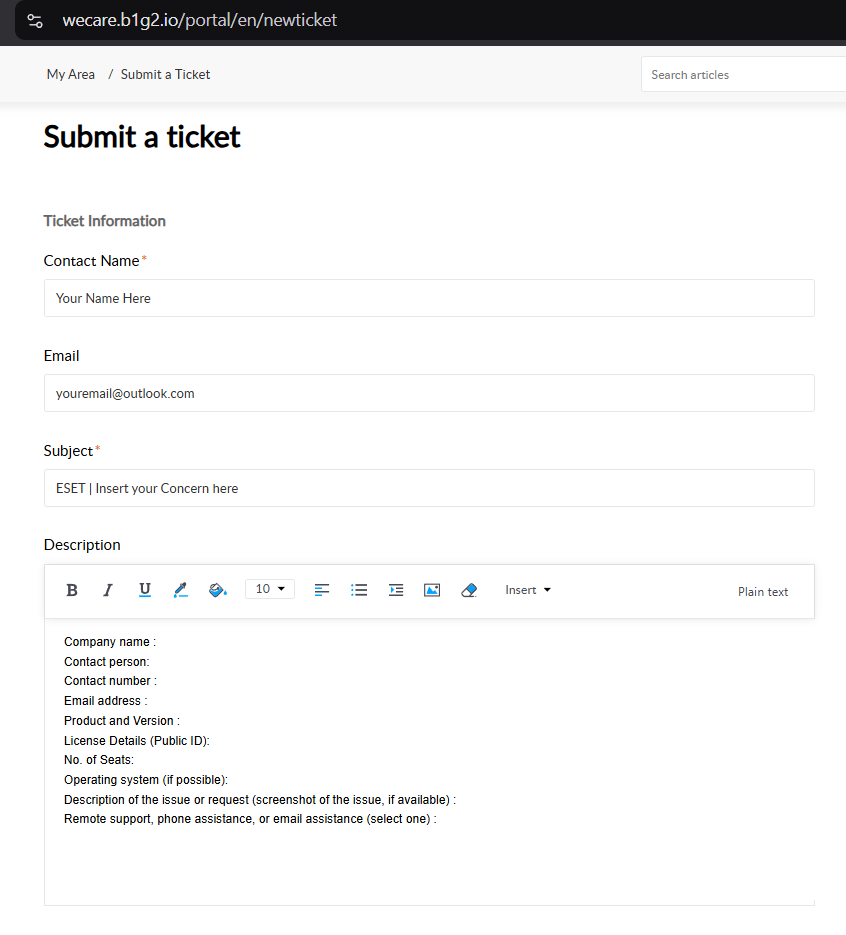Image resolution: width=846 pixels, height=935 pixels.
Task: Open the font color picker icon
Action: coord(181,590)
